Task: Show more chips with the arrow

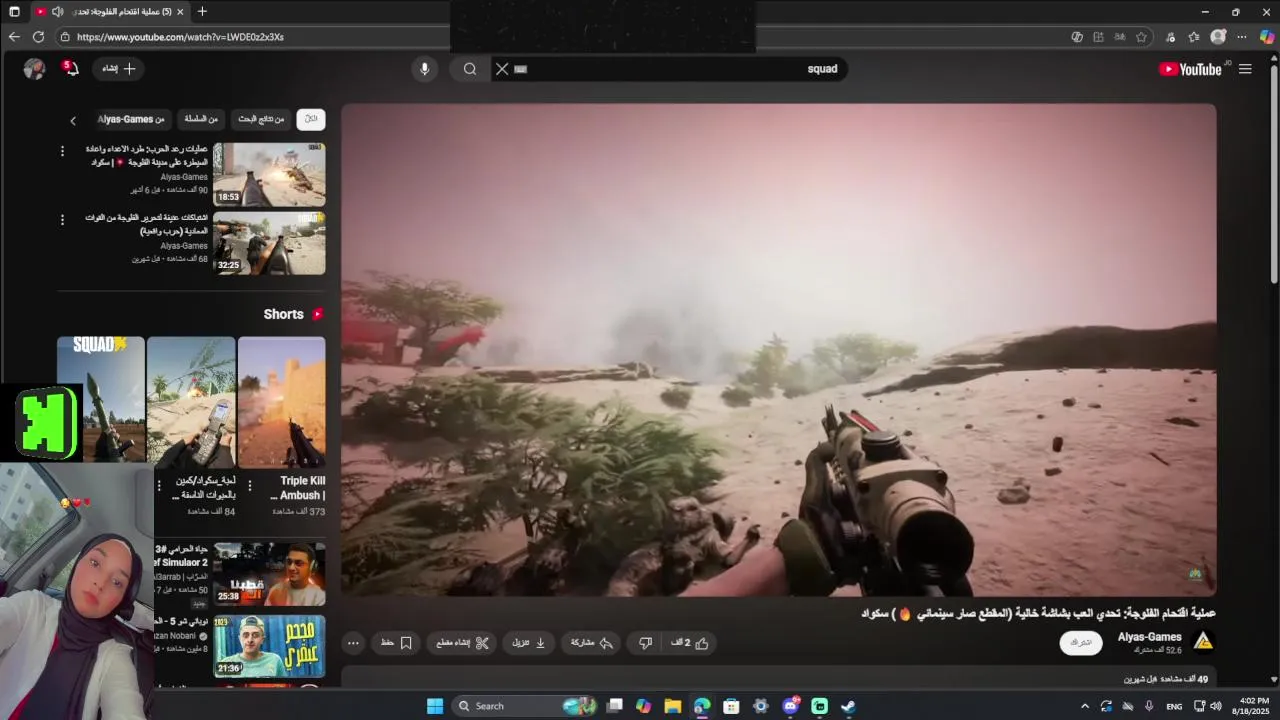Action: [72, 120]
